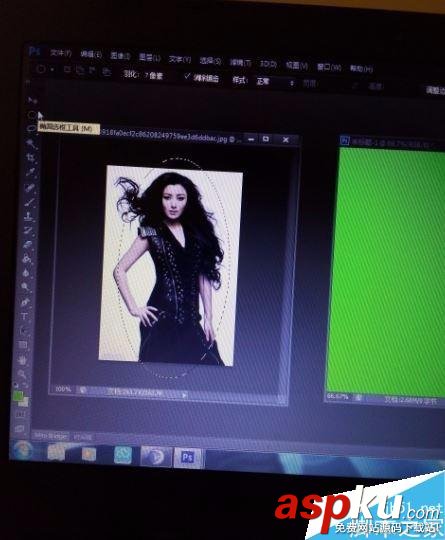445x540 pixels.
Task: Switch to the Mini Bridge tab
Action: click(x=51, y=436)
